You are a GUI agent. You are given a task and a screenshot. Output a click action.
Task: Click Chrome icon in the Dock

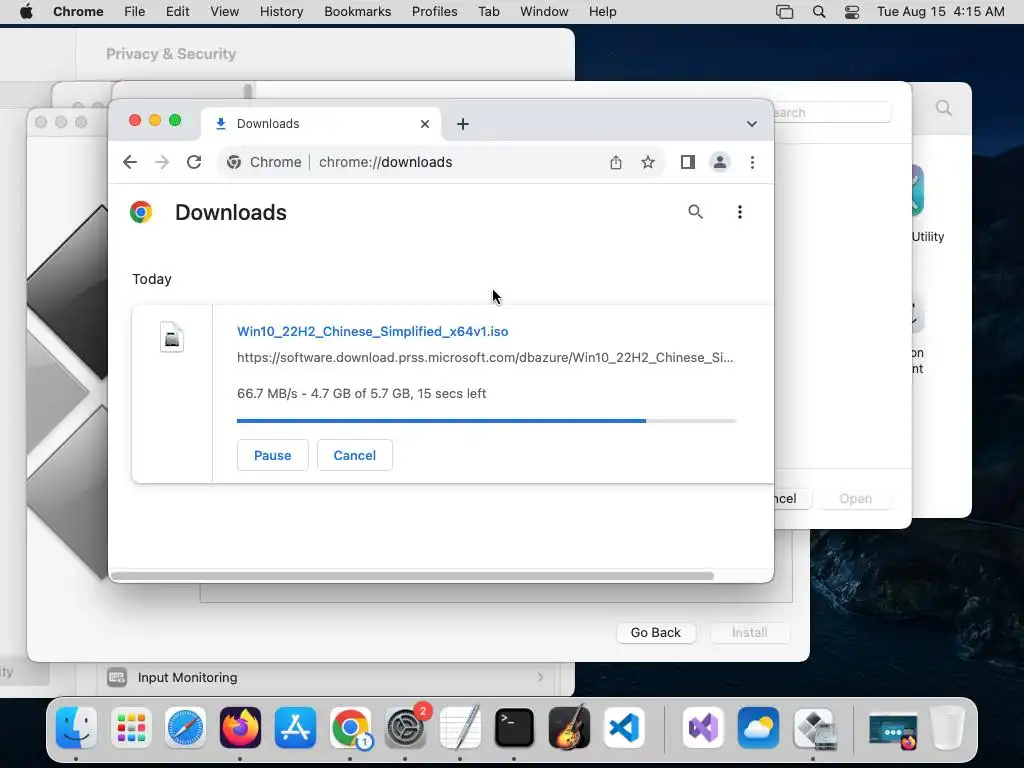coord(350,728)
